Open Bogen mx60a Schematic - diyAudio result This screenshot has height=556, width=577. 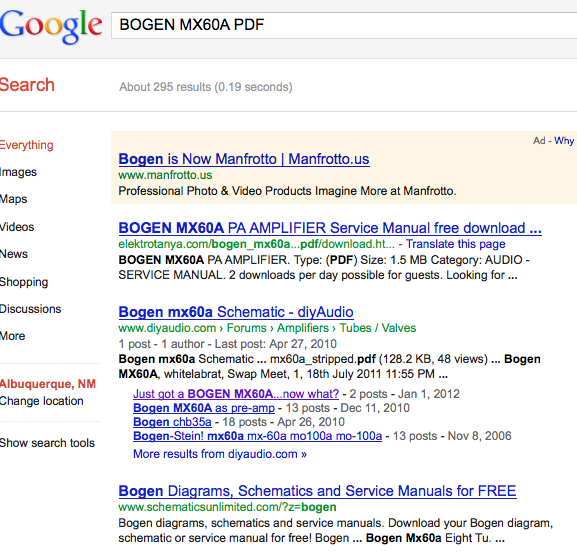pyautogui.click(x=236, y=312)
